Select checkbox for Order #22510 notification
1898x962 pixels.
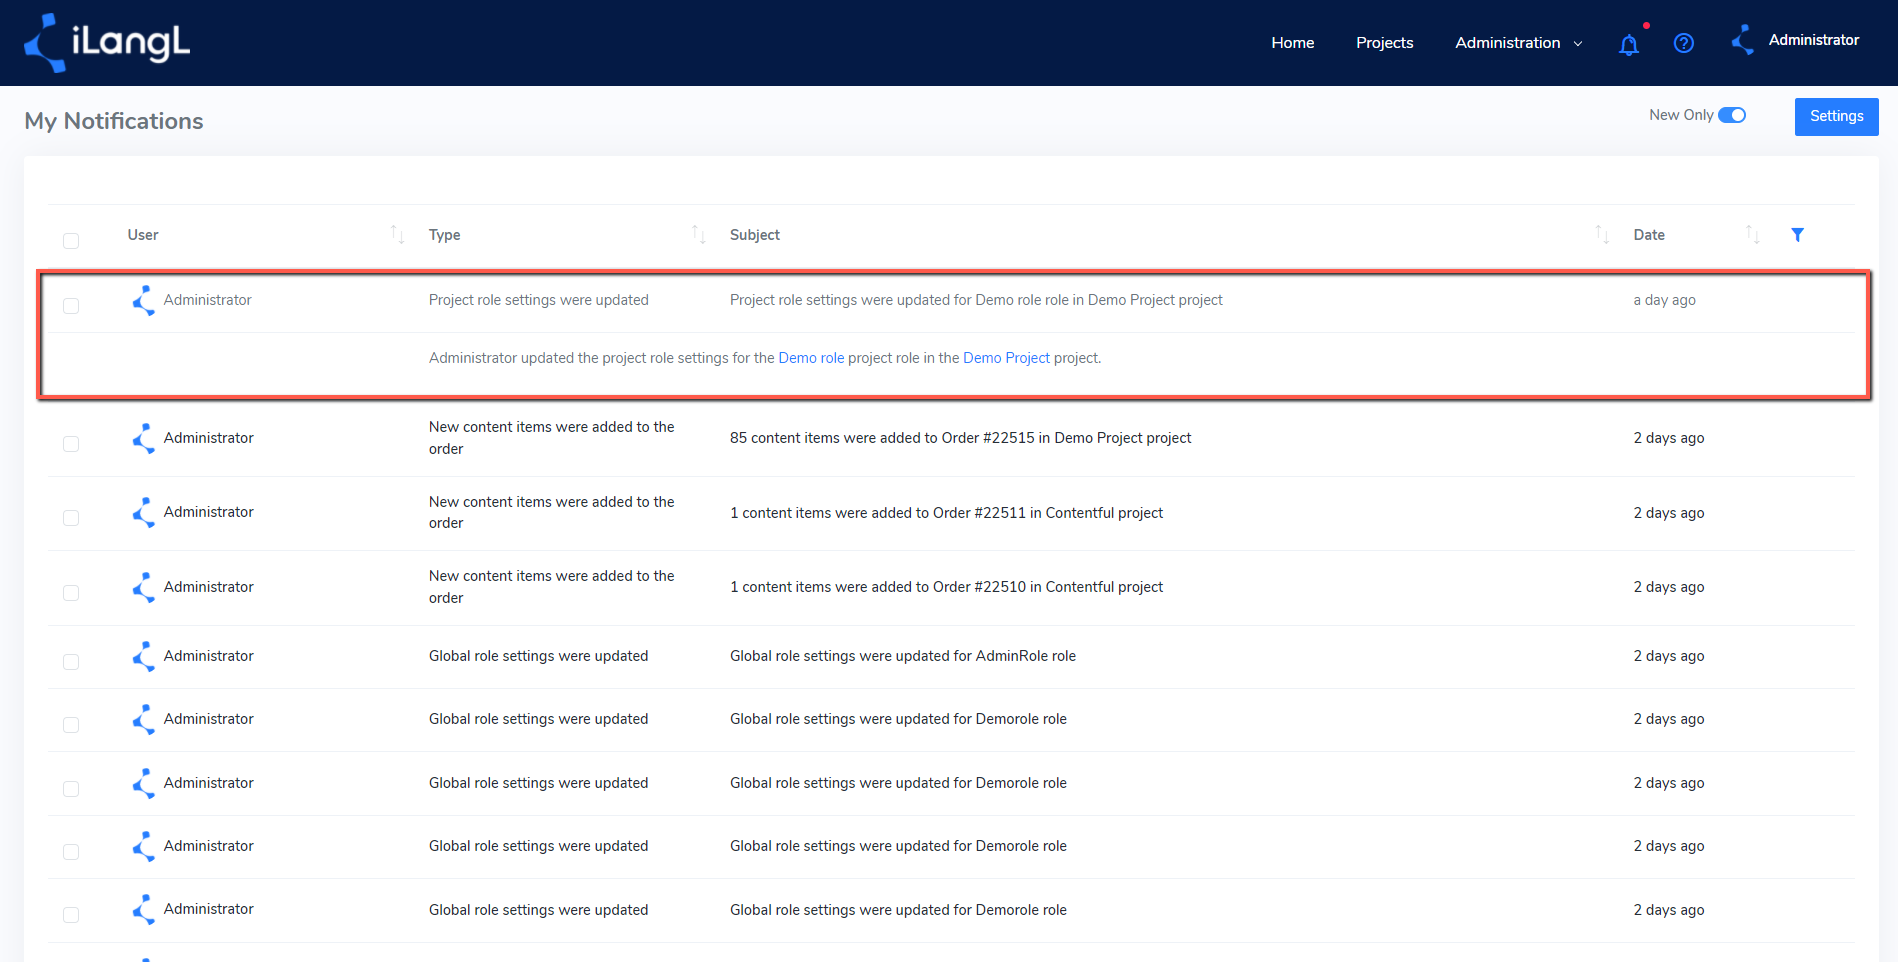(71, 593)
